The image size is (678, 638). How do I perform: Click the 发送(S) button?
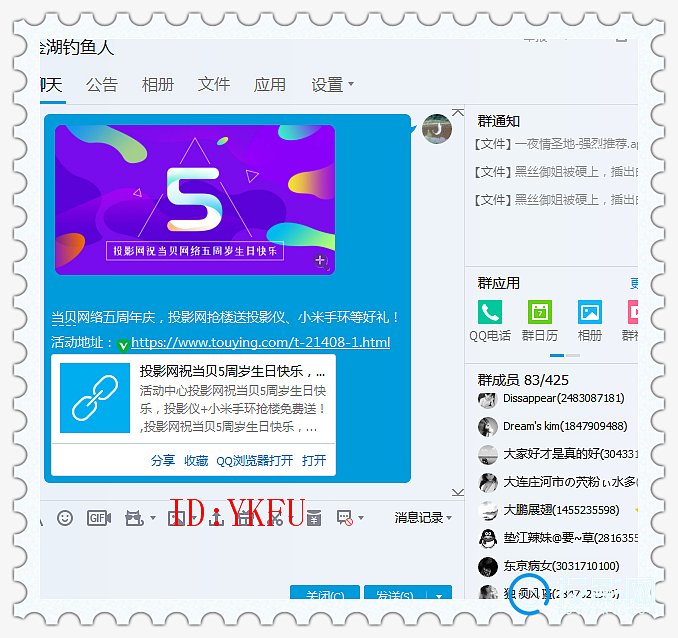point(396,593)
